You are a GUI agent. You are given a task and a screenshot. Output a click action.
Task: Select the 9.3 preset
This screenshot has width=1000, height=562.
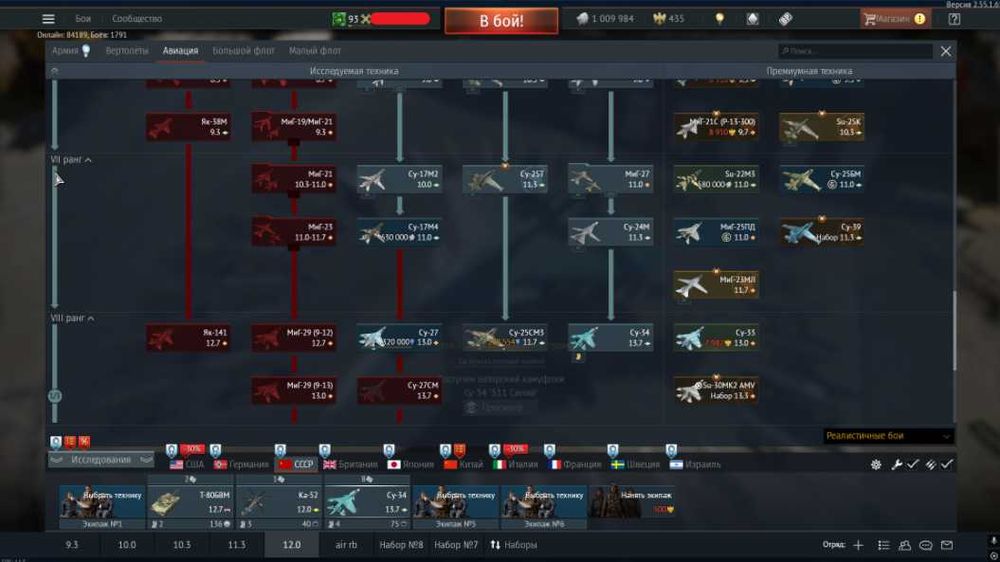[x=72, y=545]
